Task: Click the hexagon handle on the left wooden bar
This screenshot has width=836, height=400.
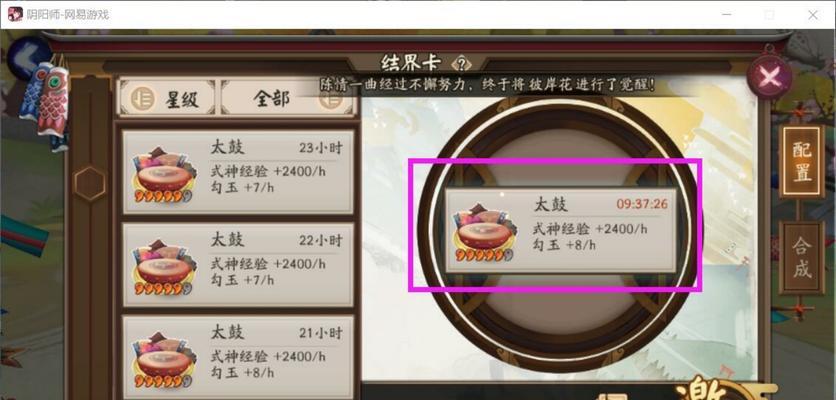Action: tap(90, 183)
